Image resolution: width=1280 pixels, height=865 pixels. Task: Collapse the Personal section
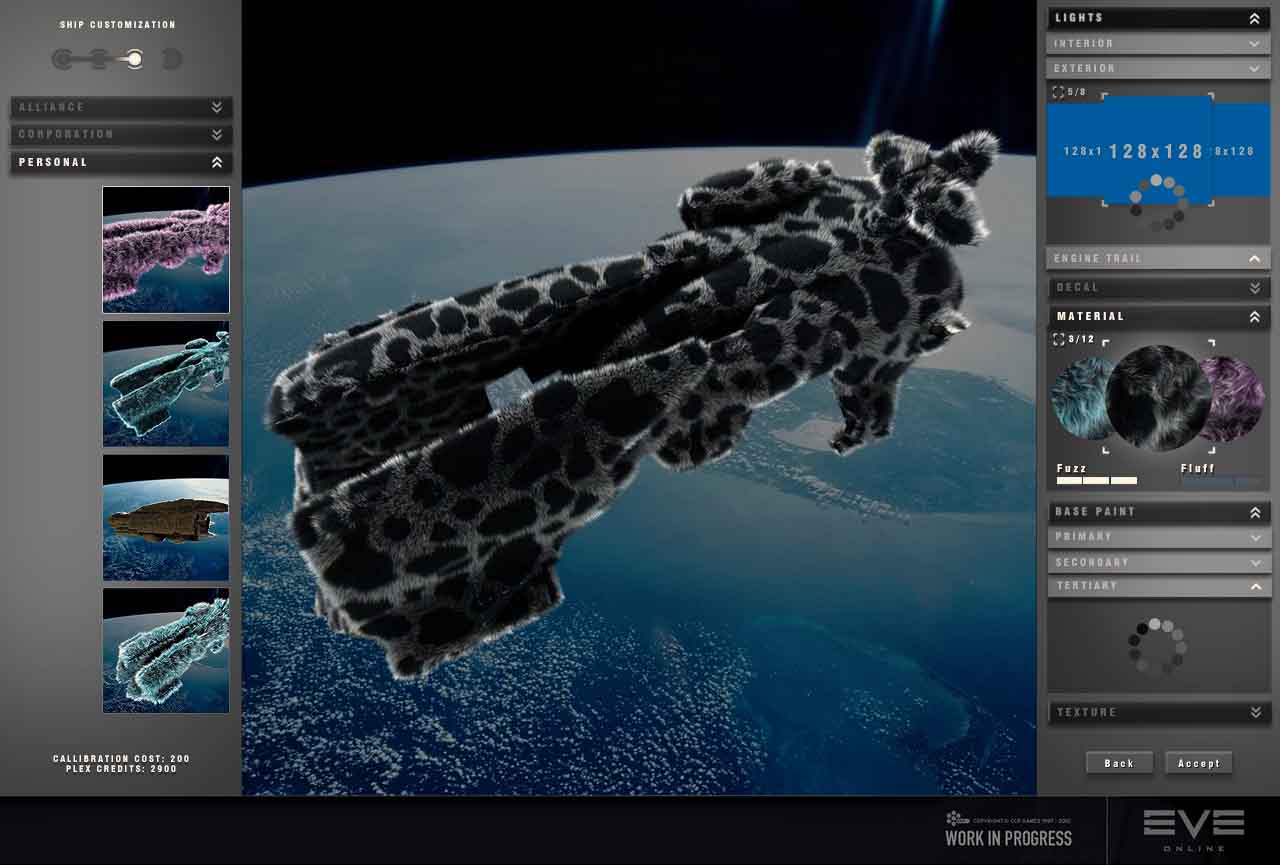coord(121,162)
